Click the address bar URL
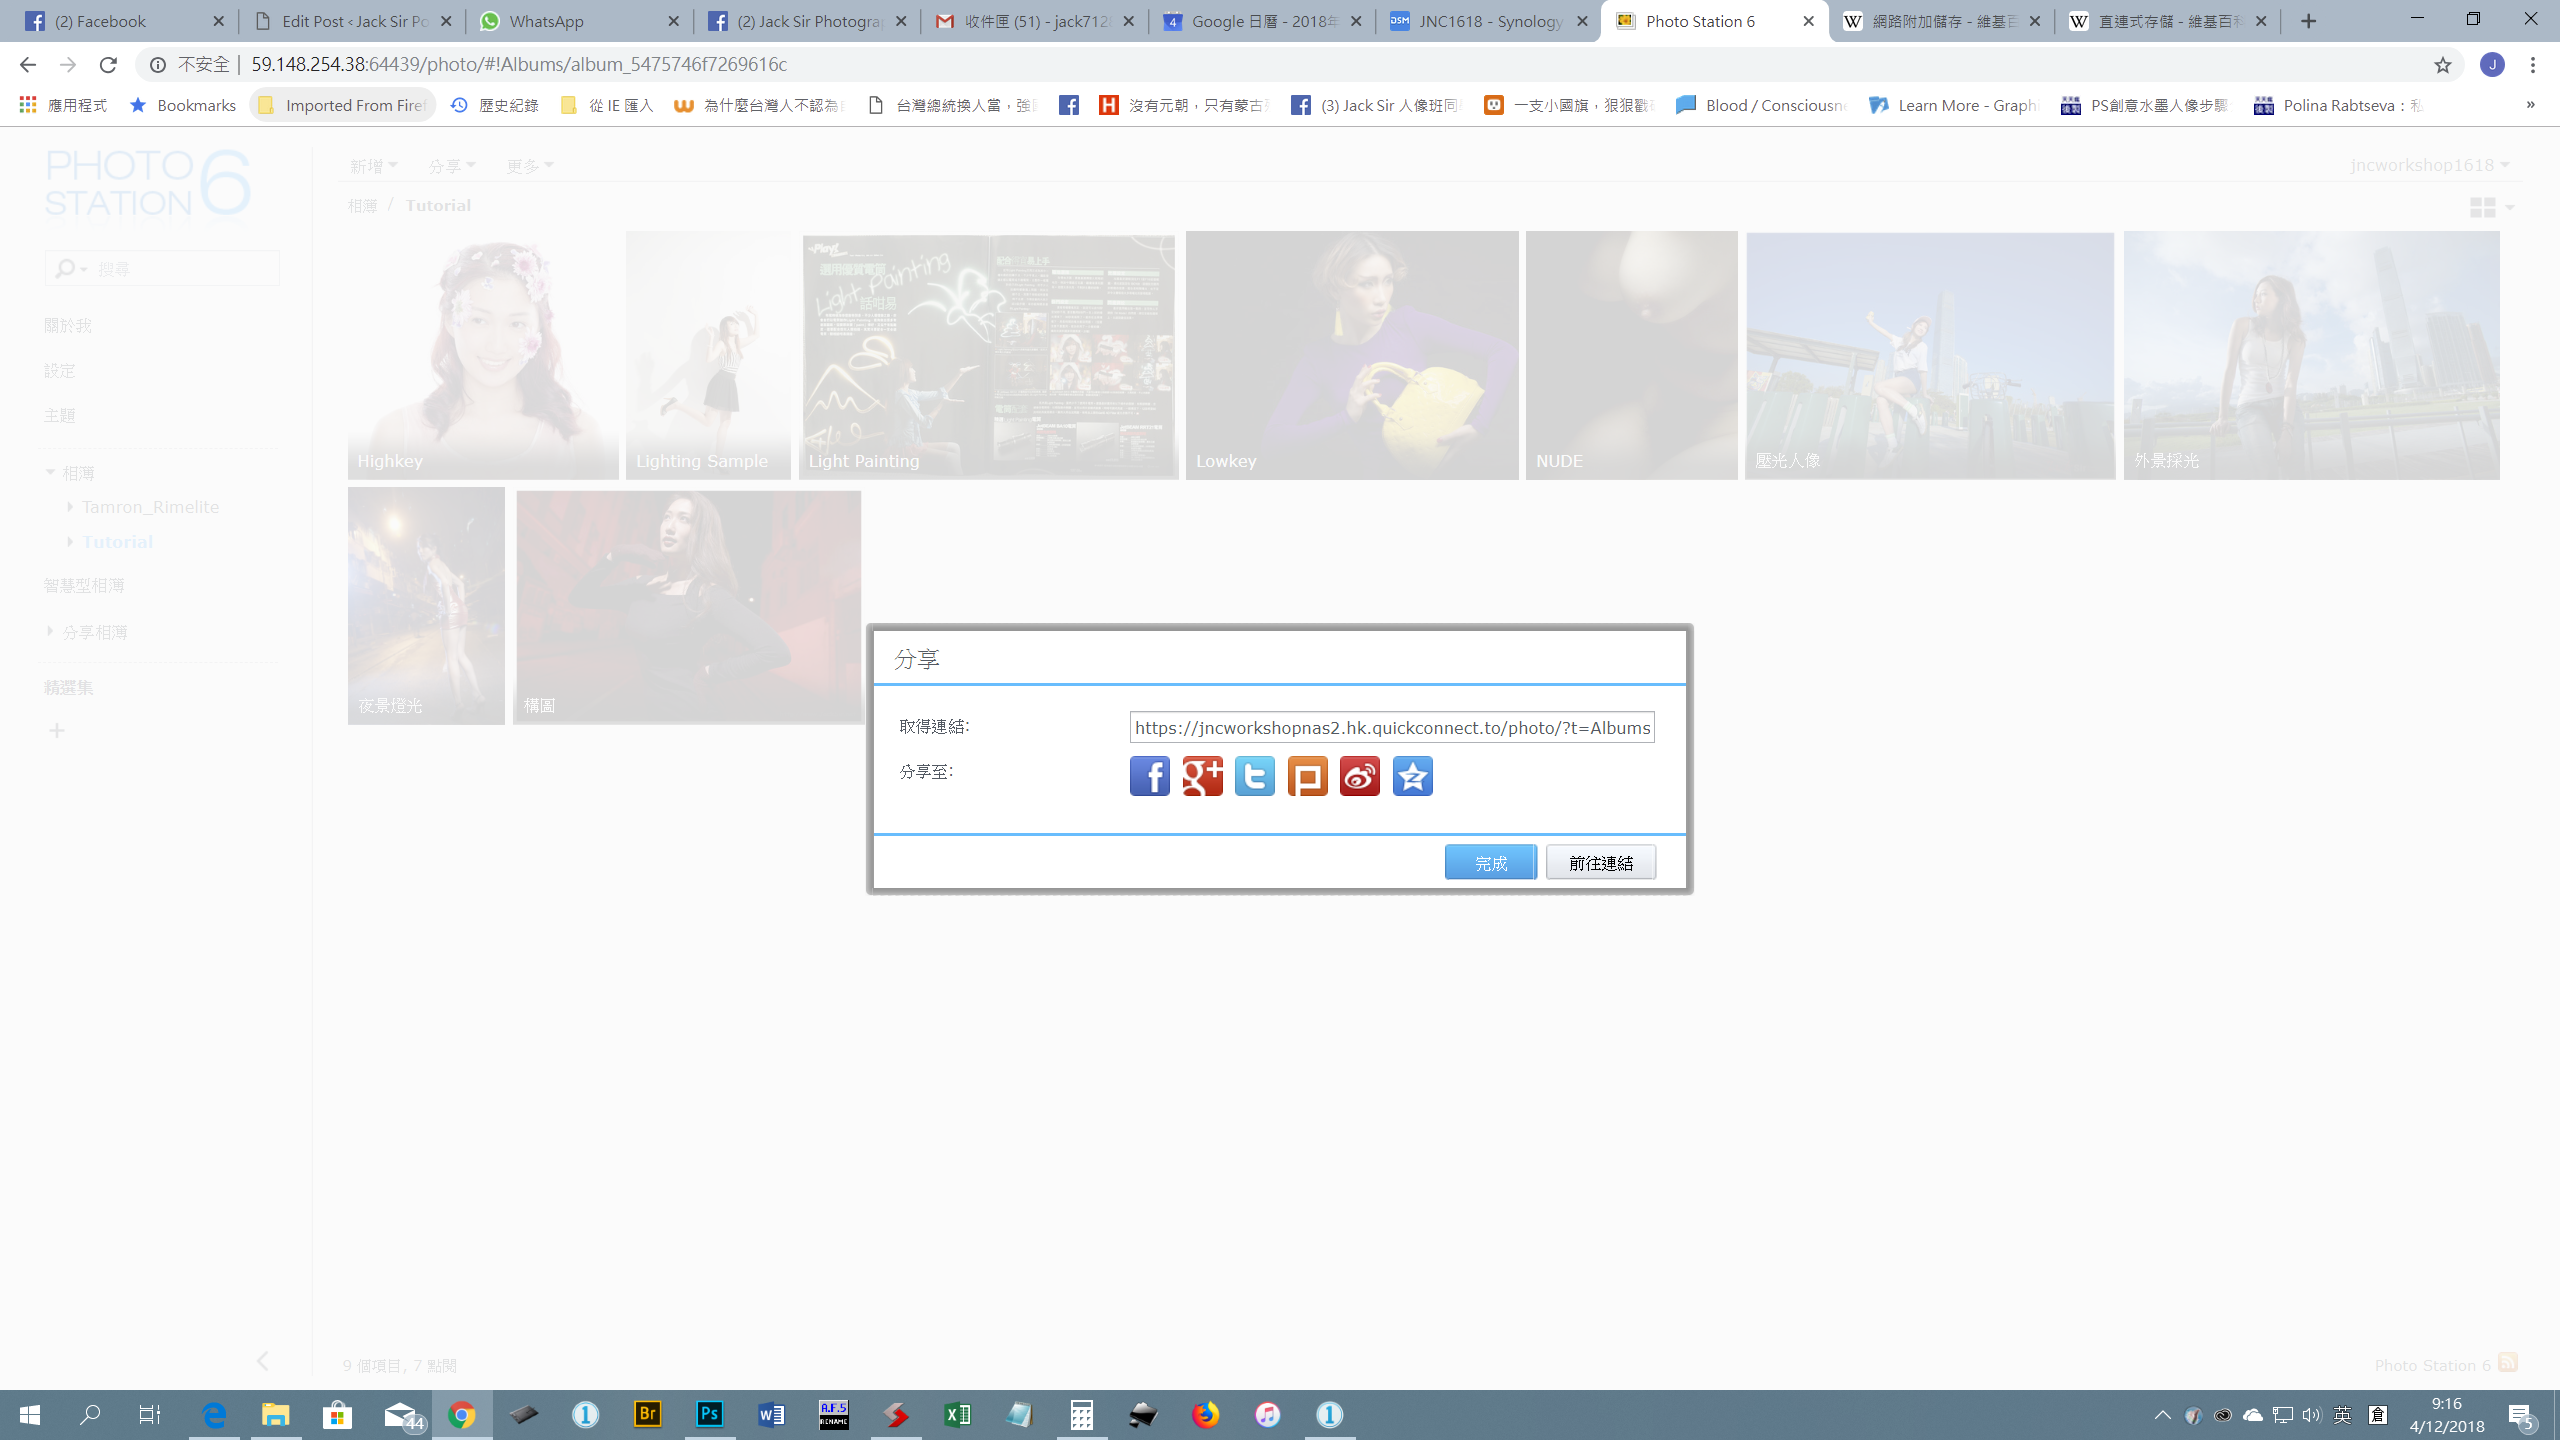This screenshot has width=2560, height=1440. pos(518,65)
